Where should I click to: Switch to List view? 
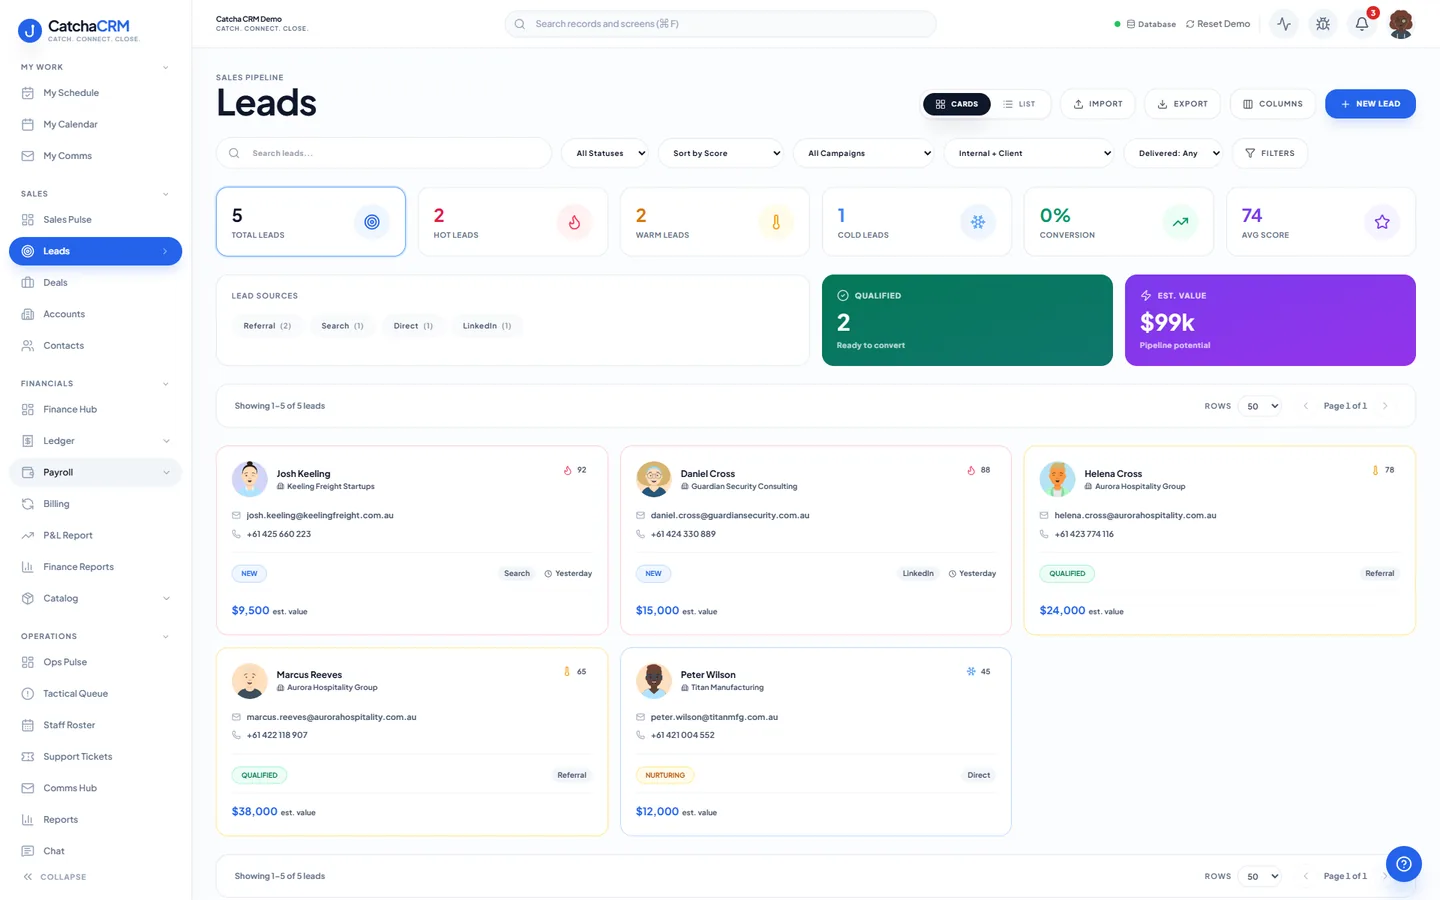tap(1020, 104)
